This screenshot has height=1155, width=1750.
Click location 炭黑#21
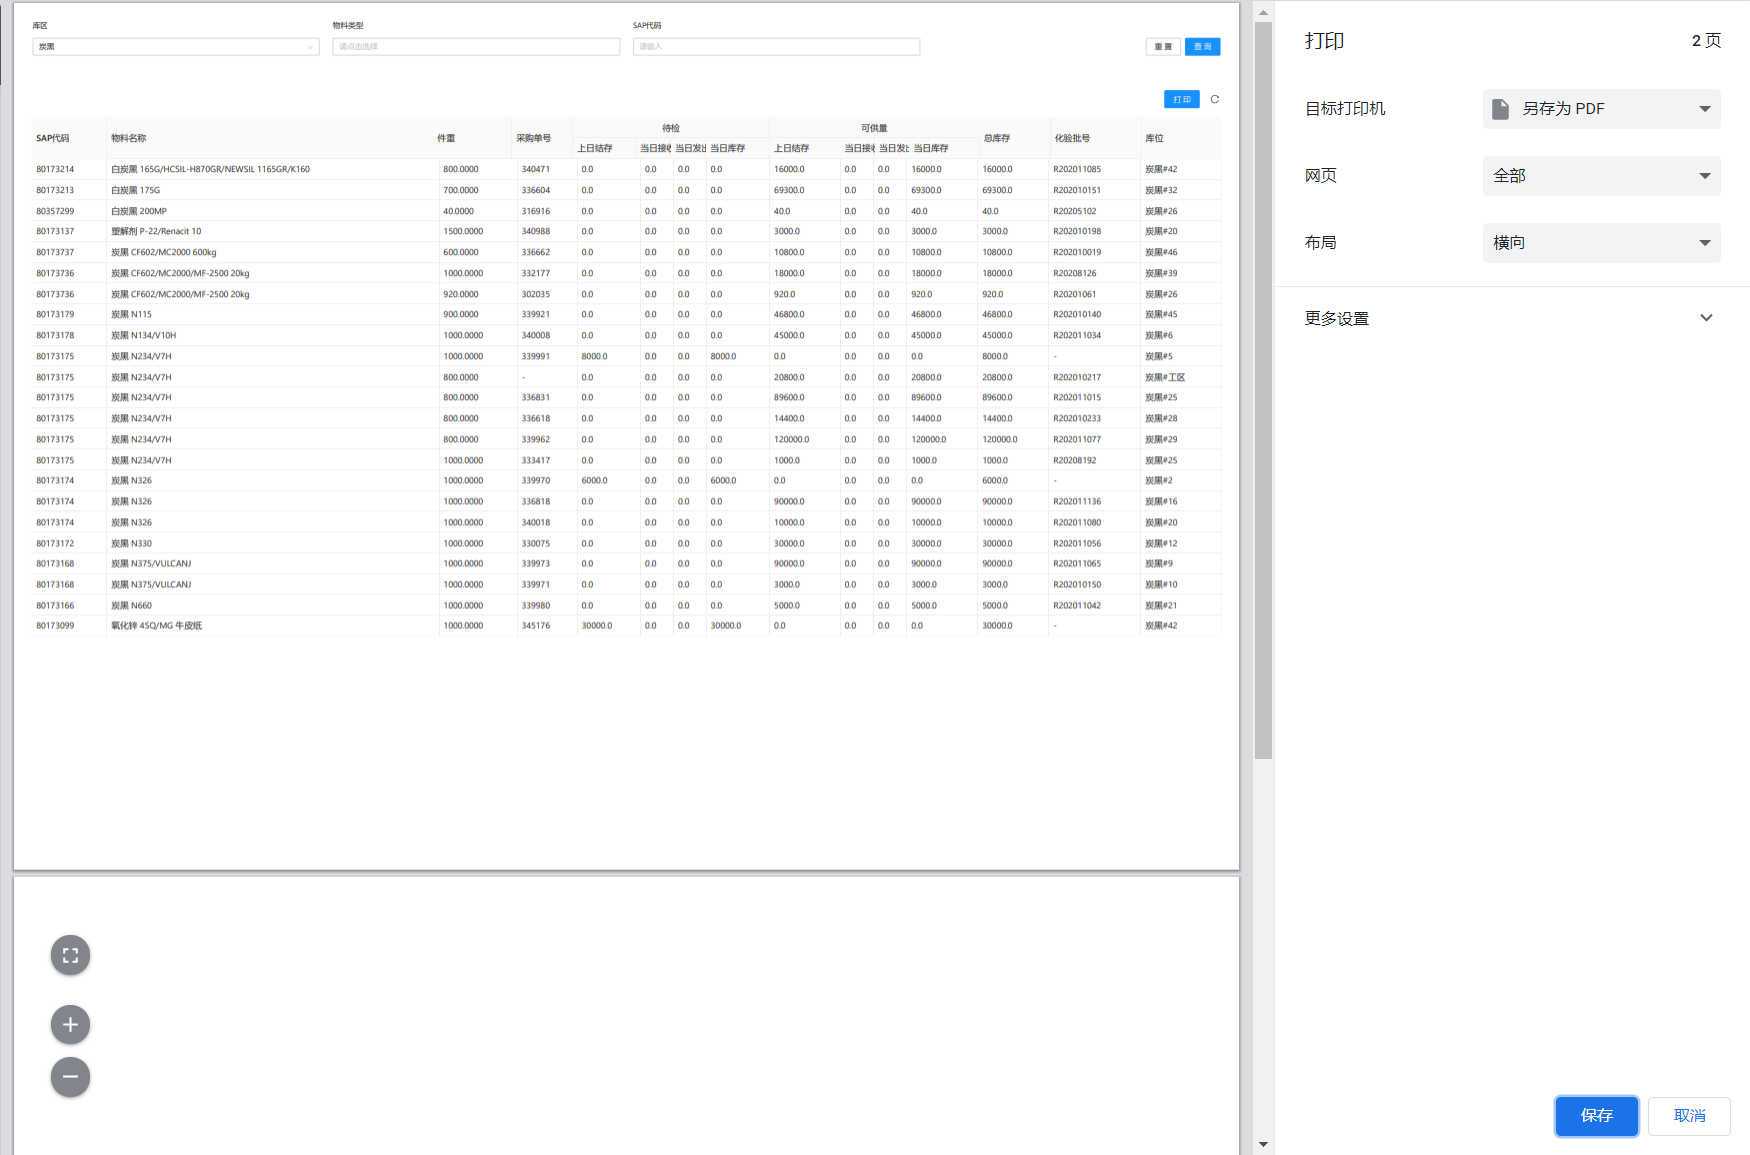1161,605
